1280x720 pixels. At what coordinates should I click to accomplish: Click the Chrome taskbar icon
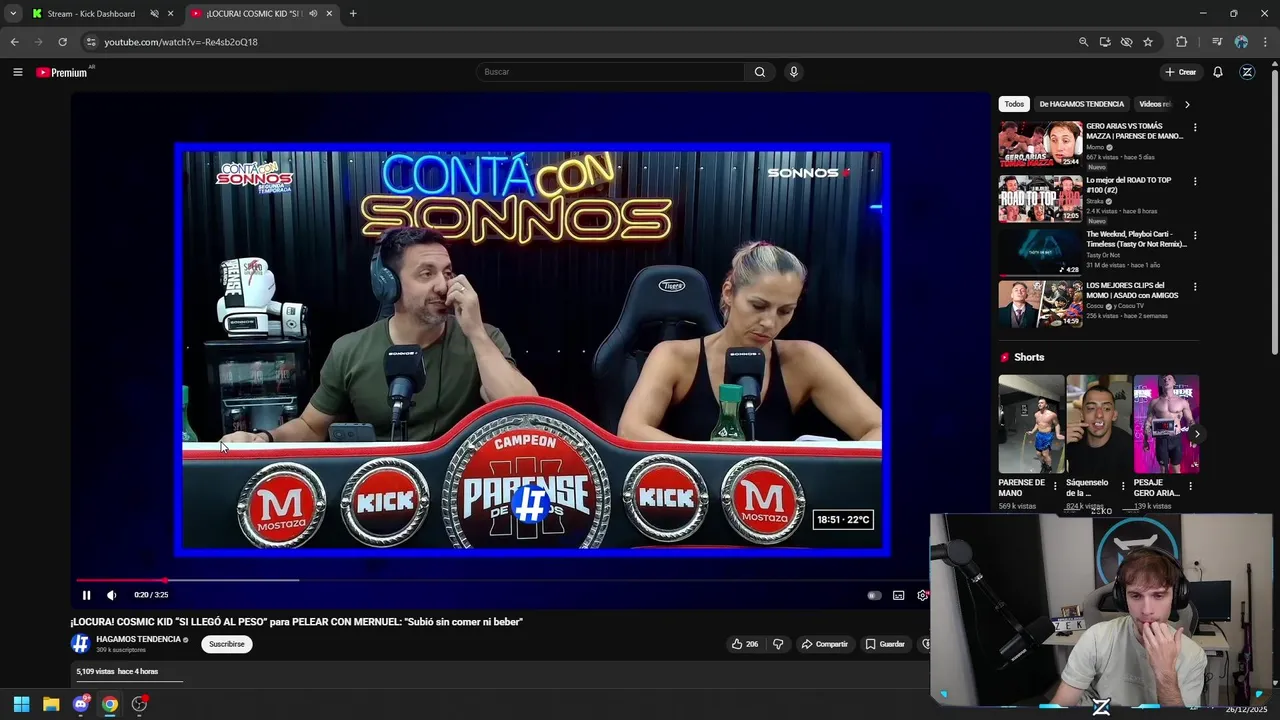[110, 704]
